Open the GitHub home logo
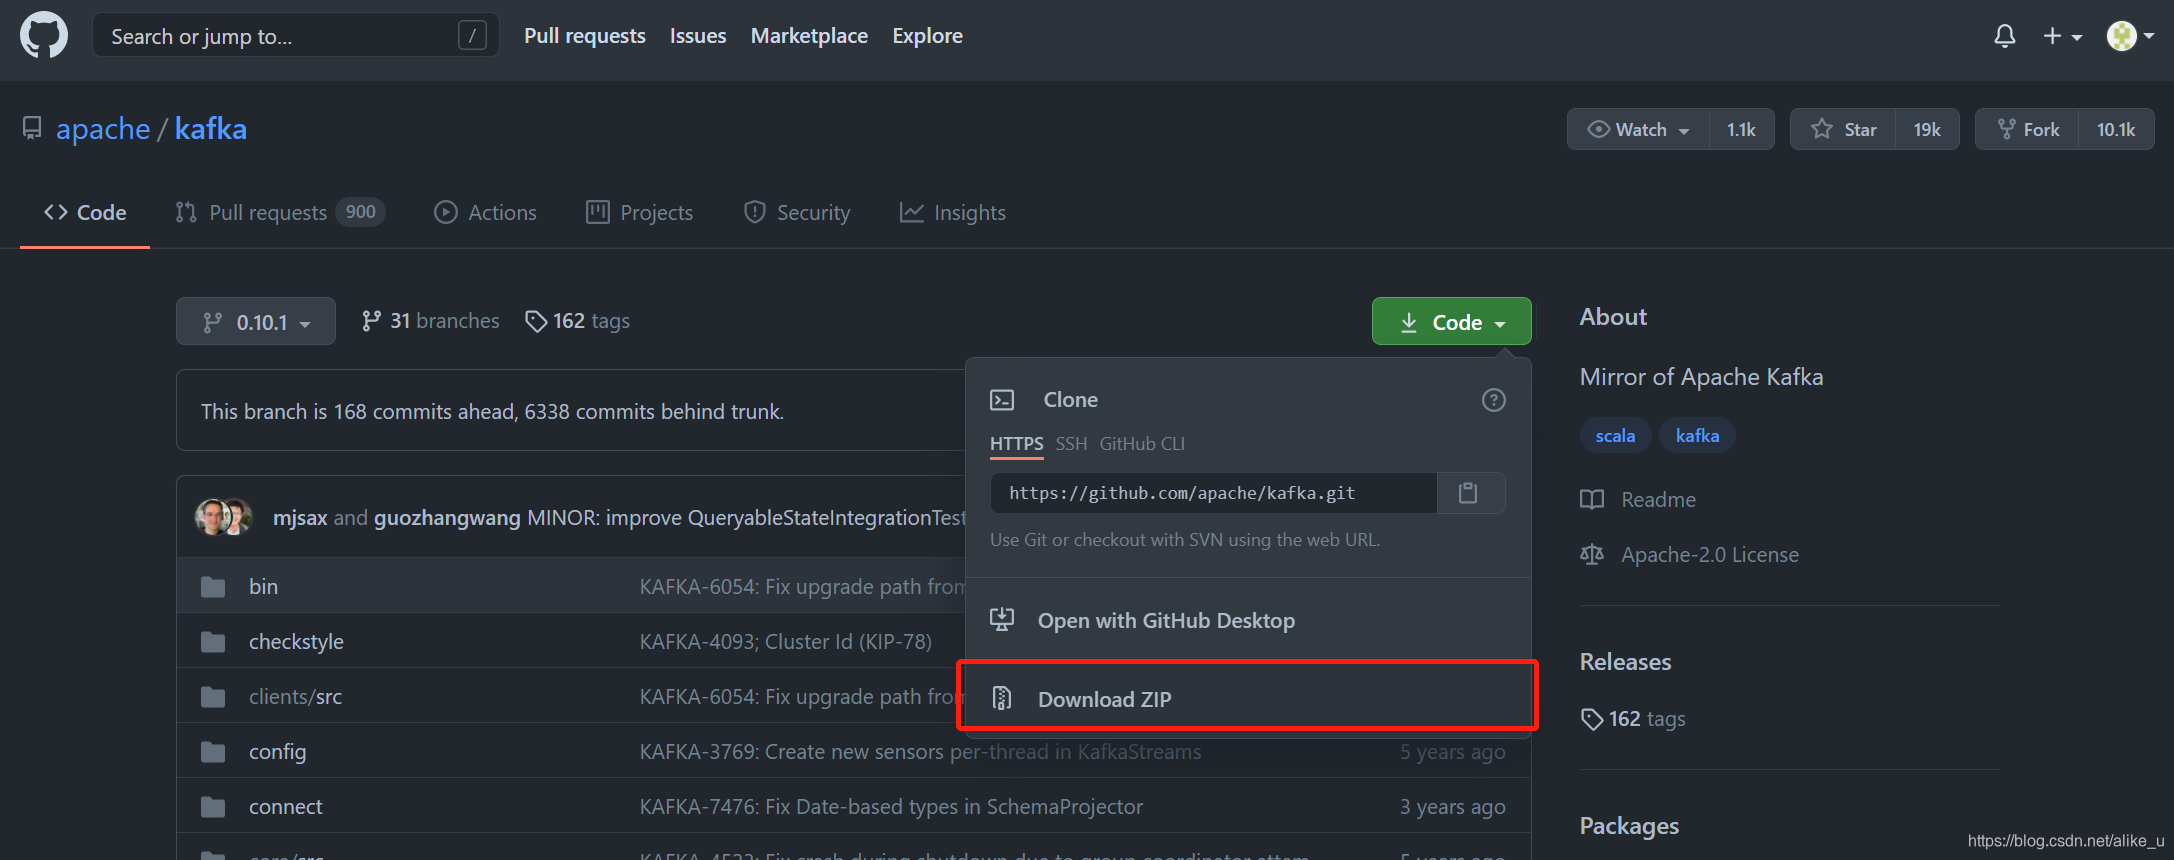This screenshot has width=2174, height=860. 44,36
